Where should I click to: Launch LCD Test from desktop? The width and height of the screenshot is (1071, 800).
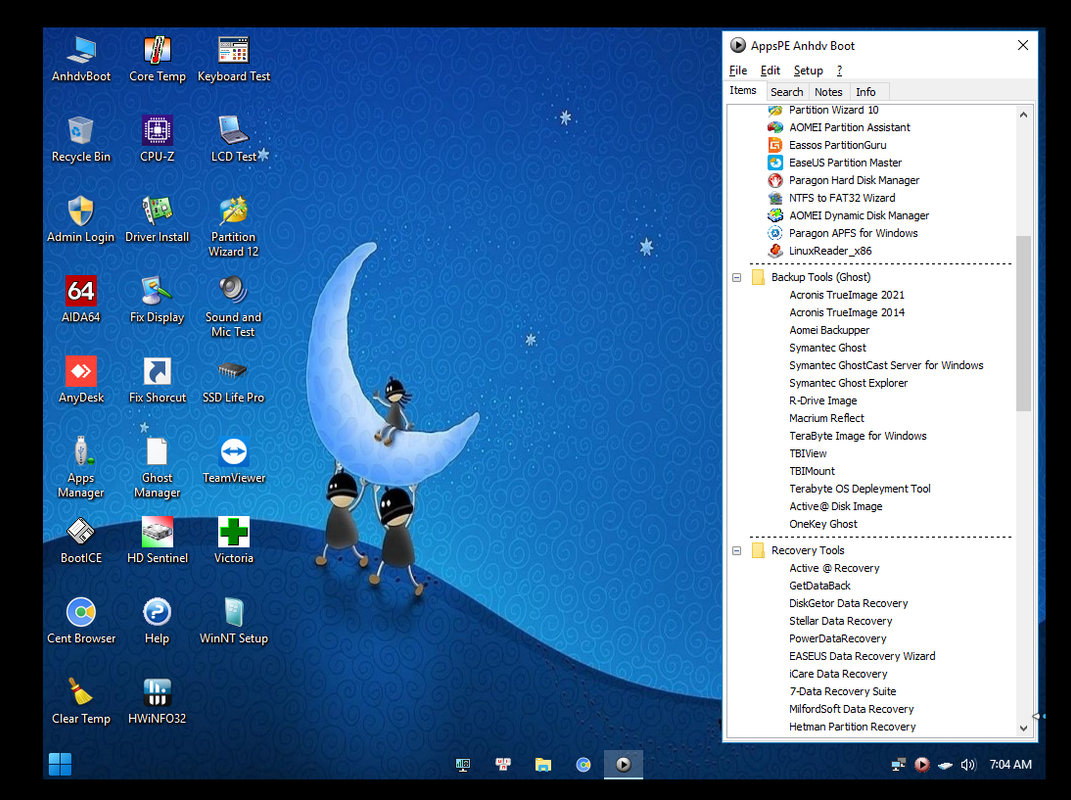234,139
